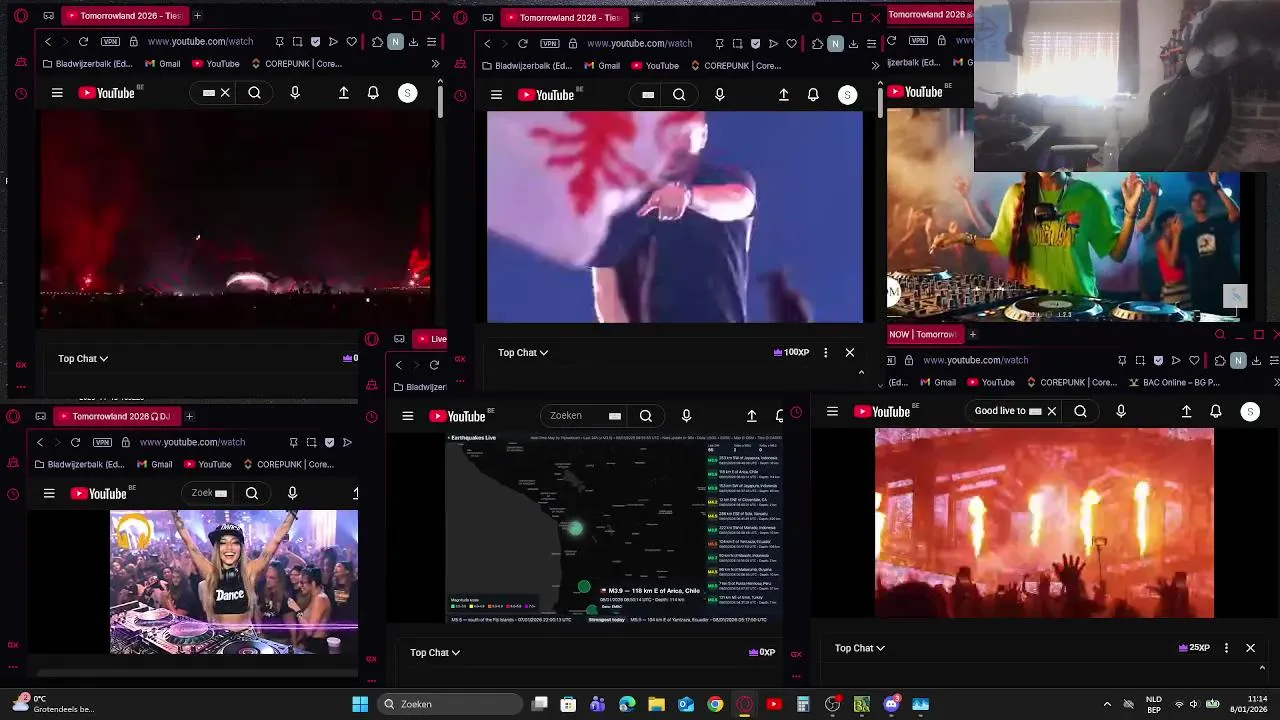Open account avatar S in top-left window
This screenshot has height=720, width=1280.
point(407,93)
